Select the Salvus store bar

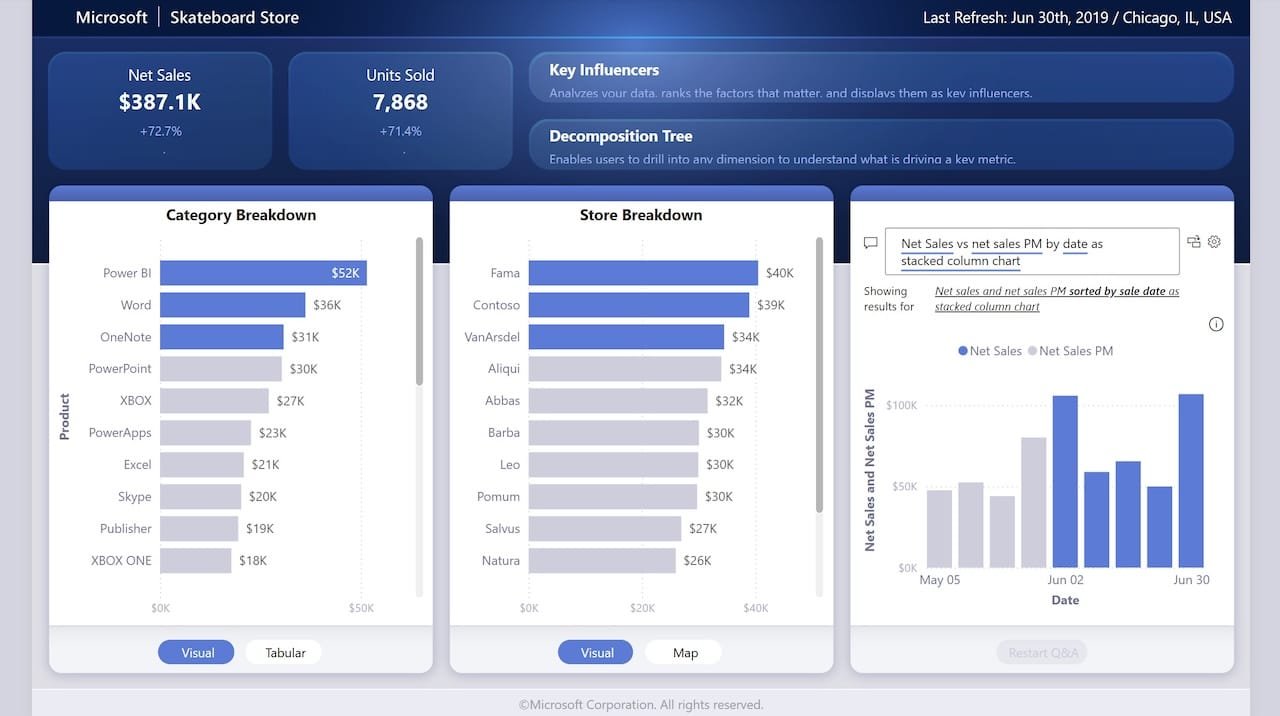coord(605,529)
